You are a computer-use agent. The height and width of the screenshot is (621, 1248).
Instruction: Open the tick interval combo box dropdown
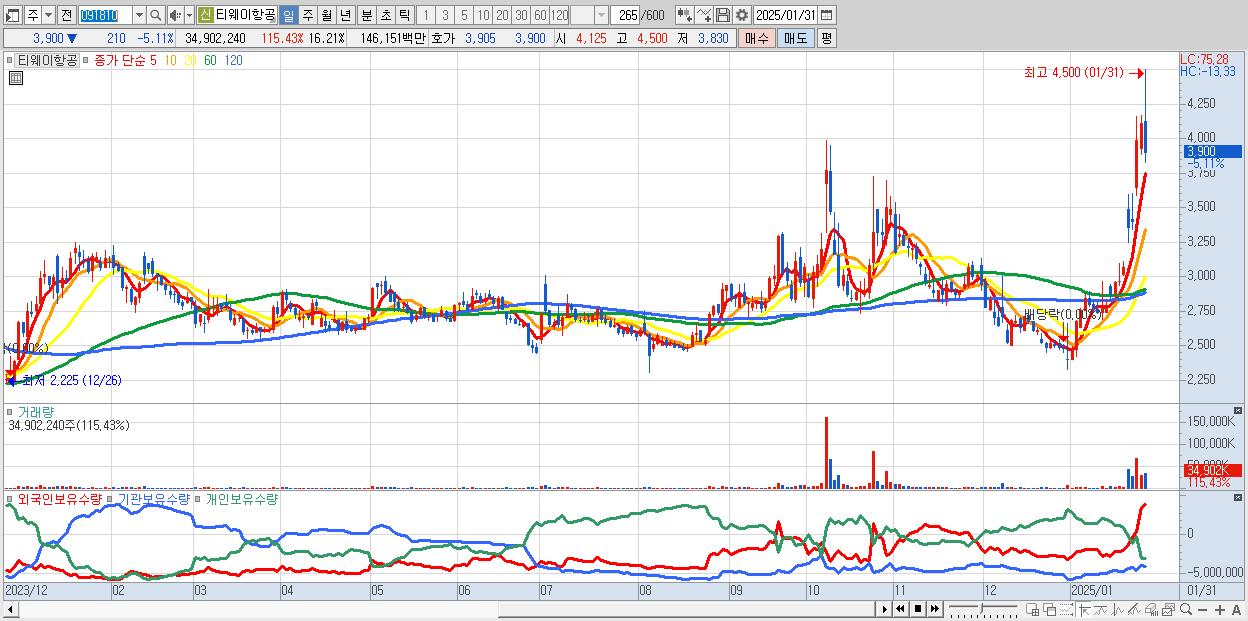tap(601, 15)
